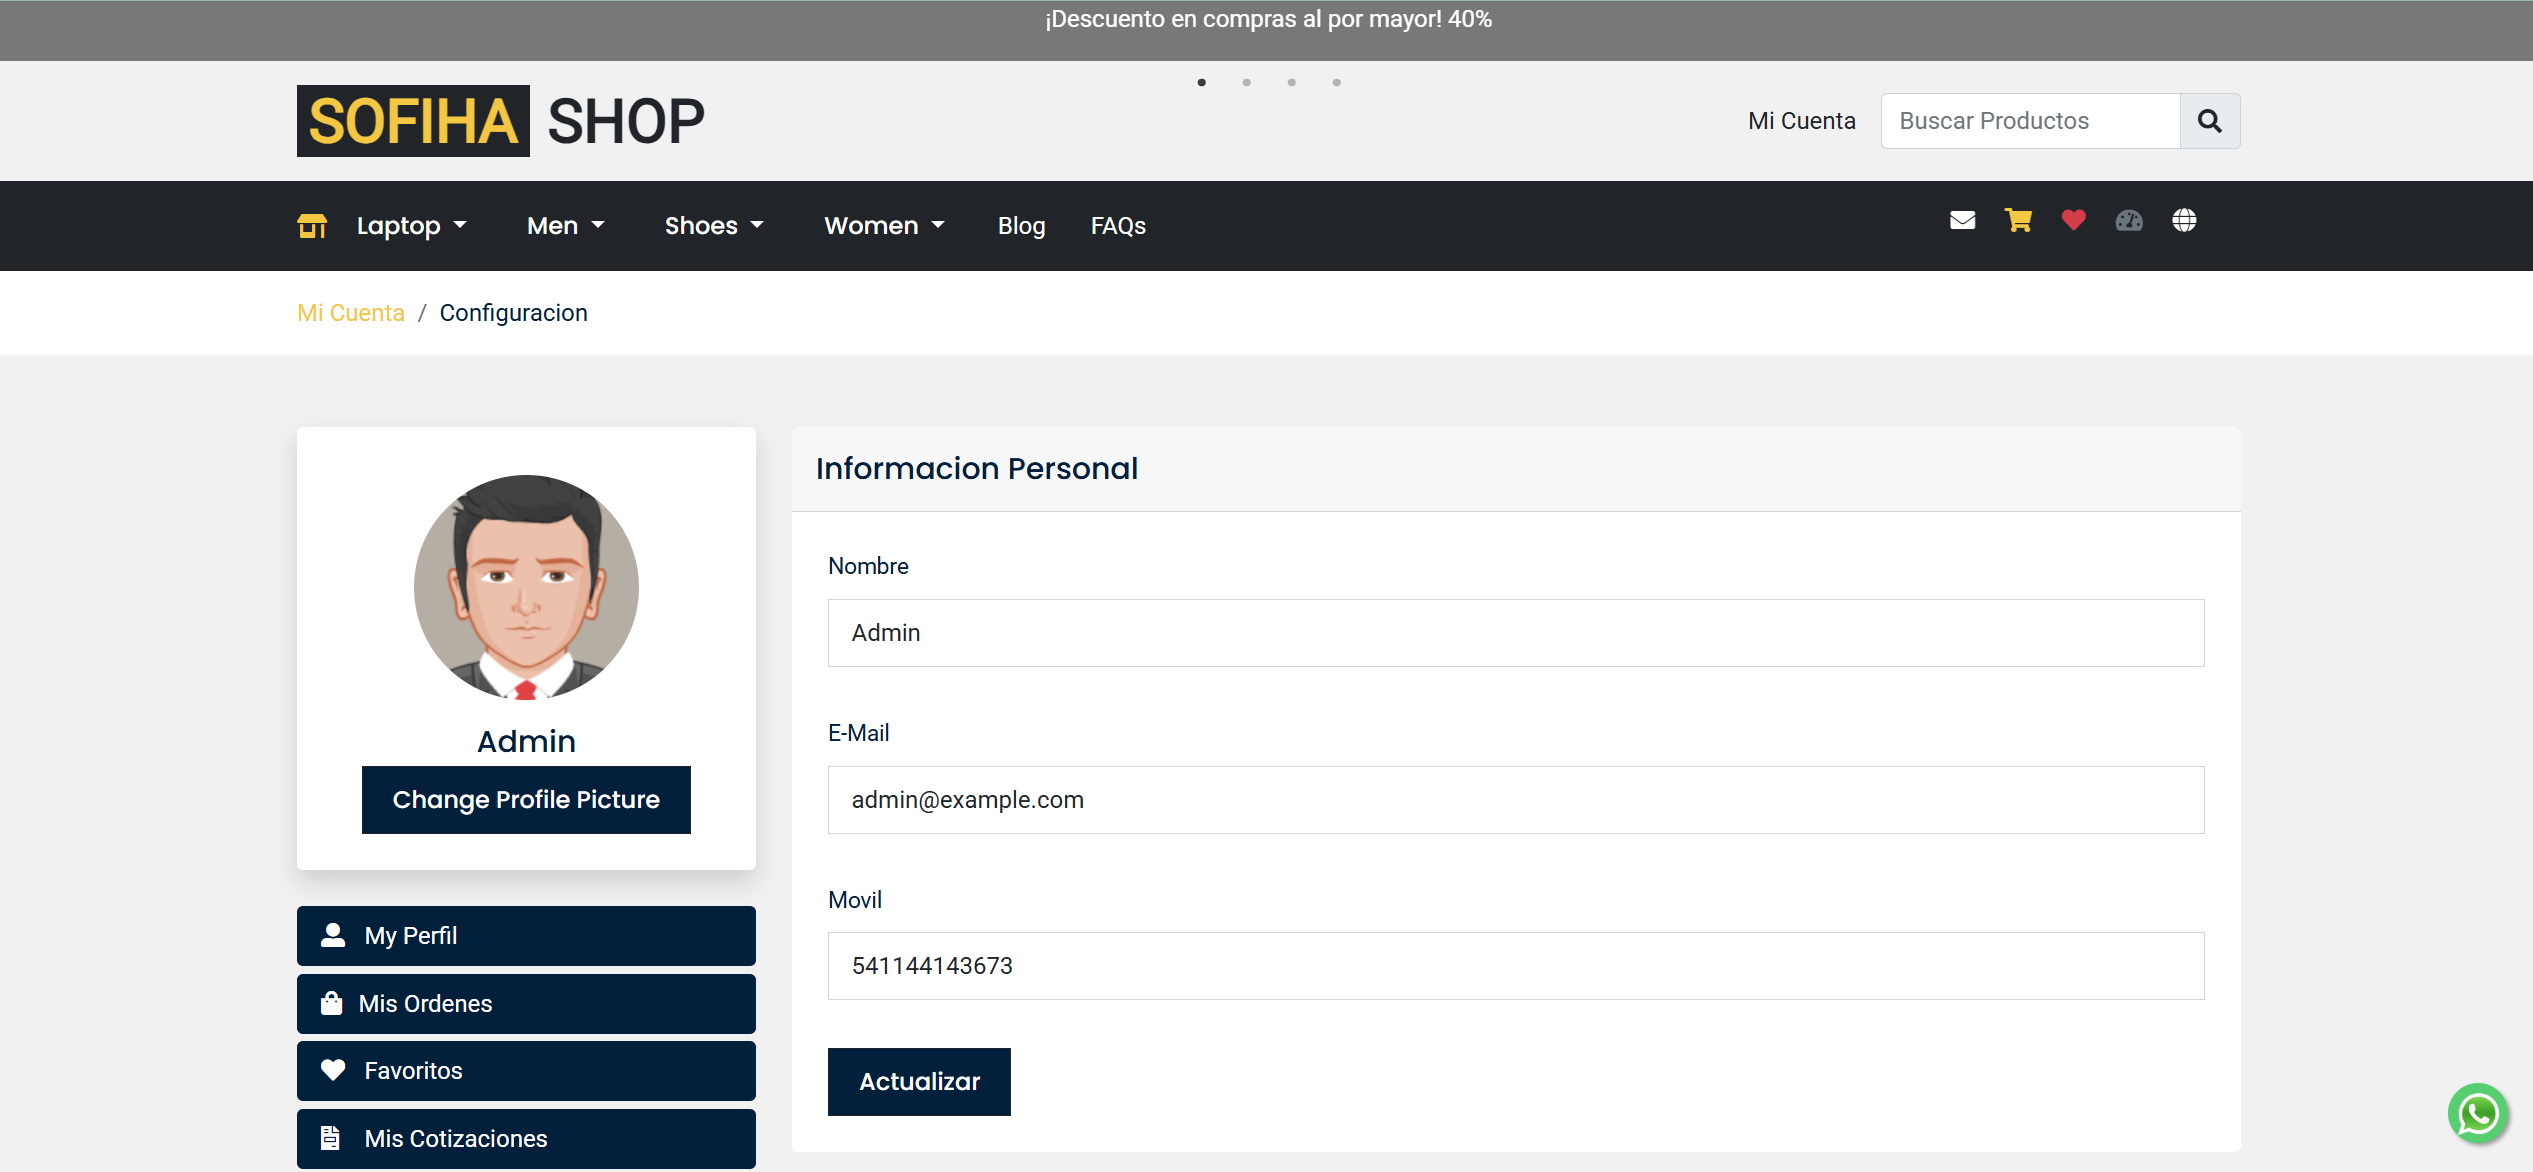Open the dashboard speedometer icon

[x=2130, y=221]
